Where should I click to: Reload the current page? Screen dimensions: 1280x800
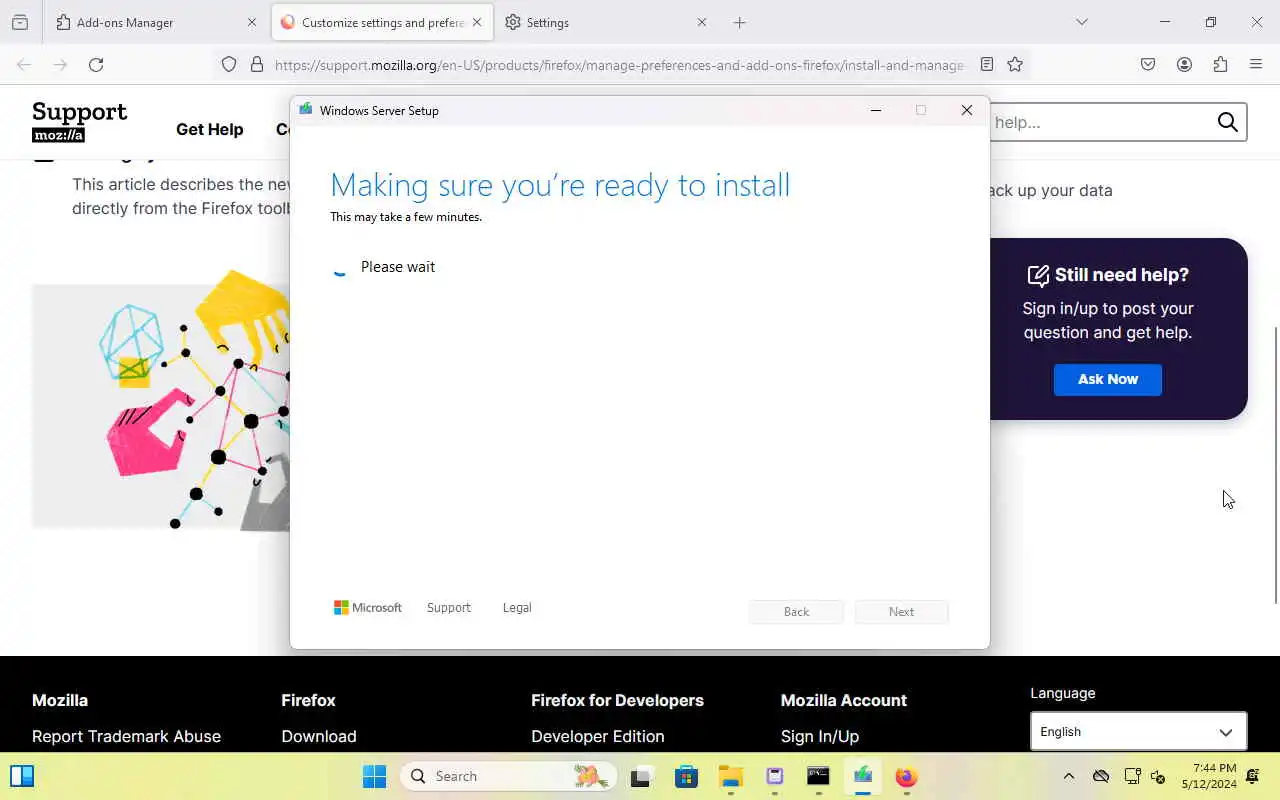tap(96, 65)
